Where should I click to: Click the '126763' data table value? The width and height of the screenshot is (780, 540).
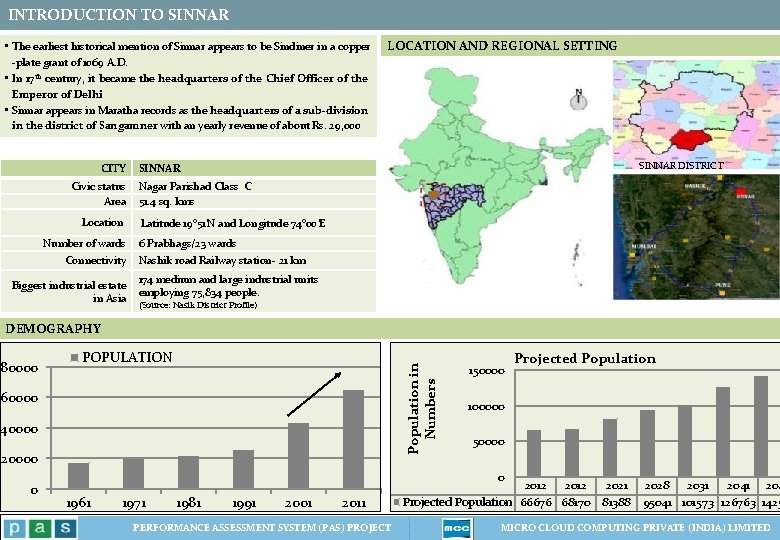[738, 503]
